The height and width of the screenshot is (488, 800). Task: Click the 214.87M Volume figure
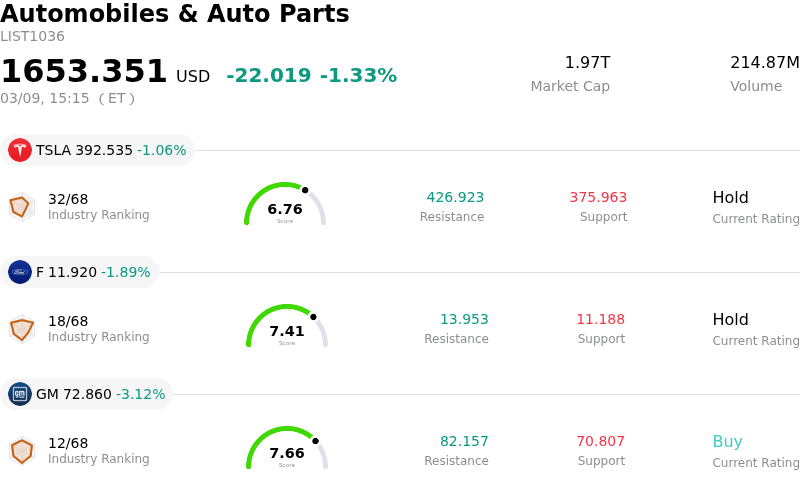point(764,63)
